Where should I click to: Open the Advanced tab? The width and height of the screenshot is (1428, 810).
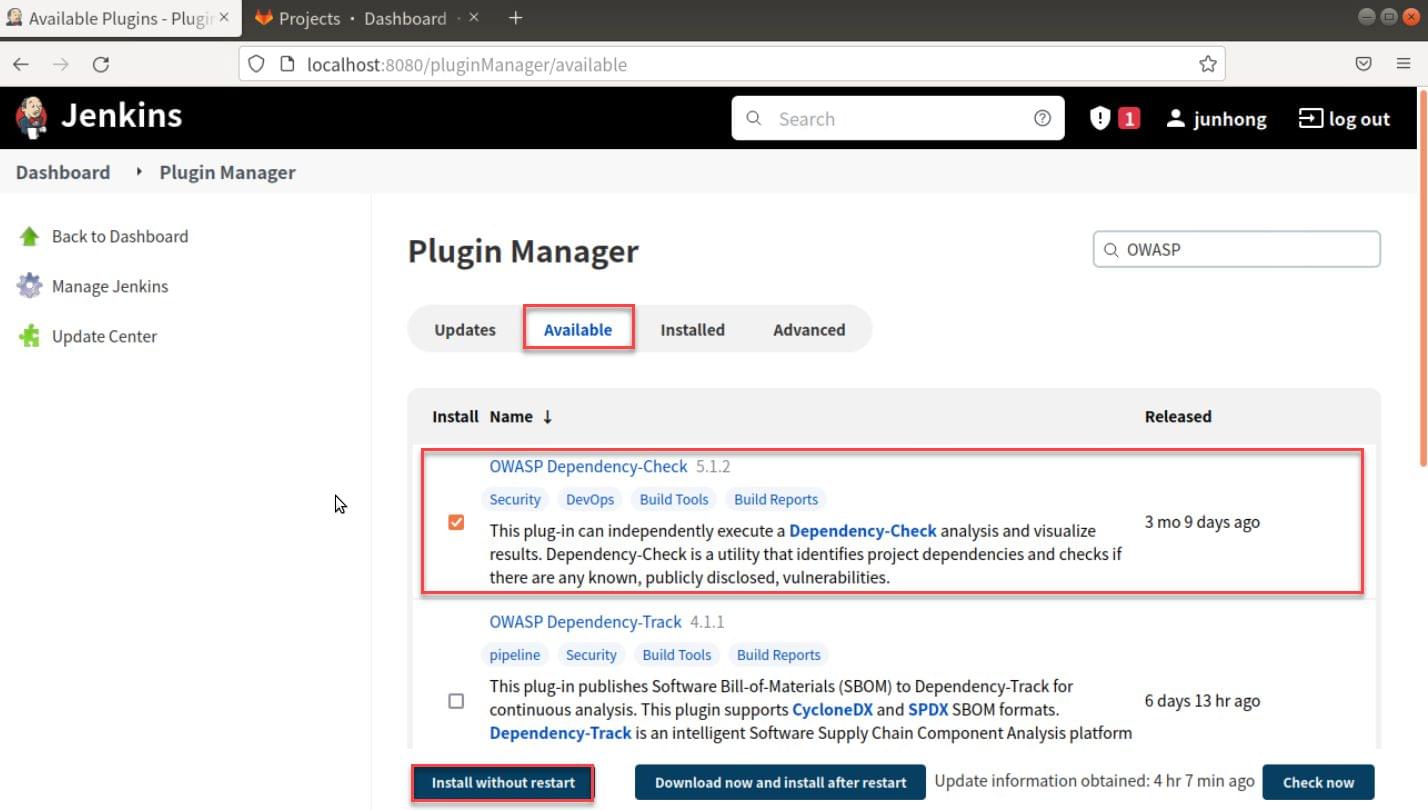(809, 329)
